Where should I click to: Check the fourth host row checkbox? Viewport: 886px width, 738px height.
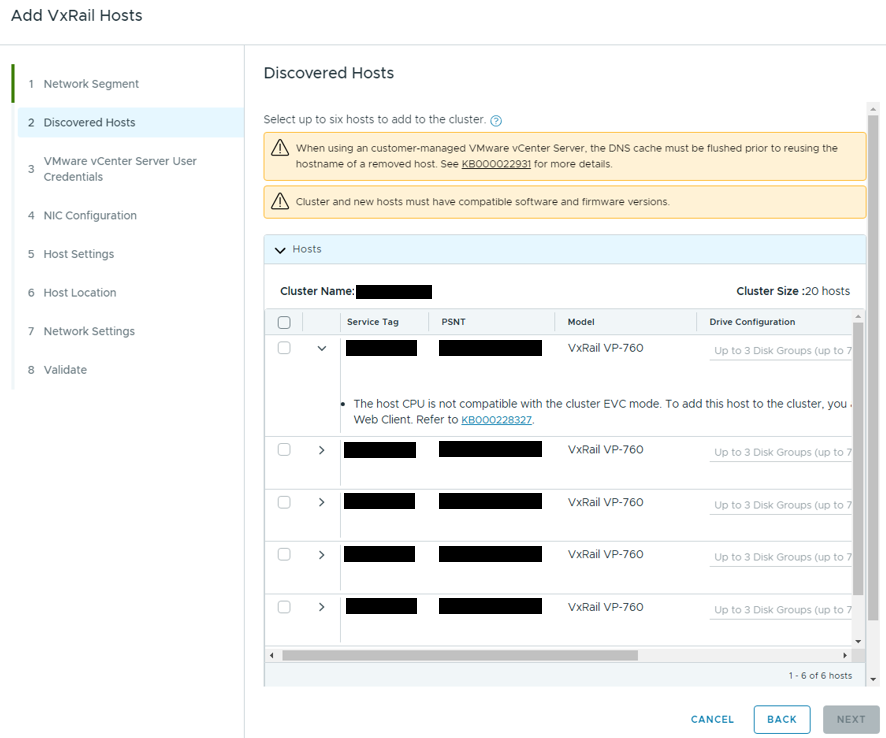pos(284,554)
